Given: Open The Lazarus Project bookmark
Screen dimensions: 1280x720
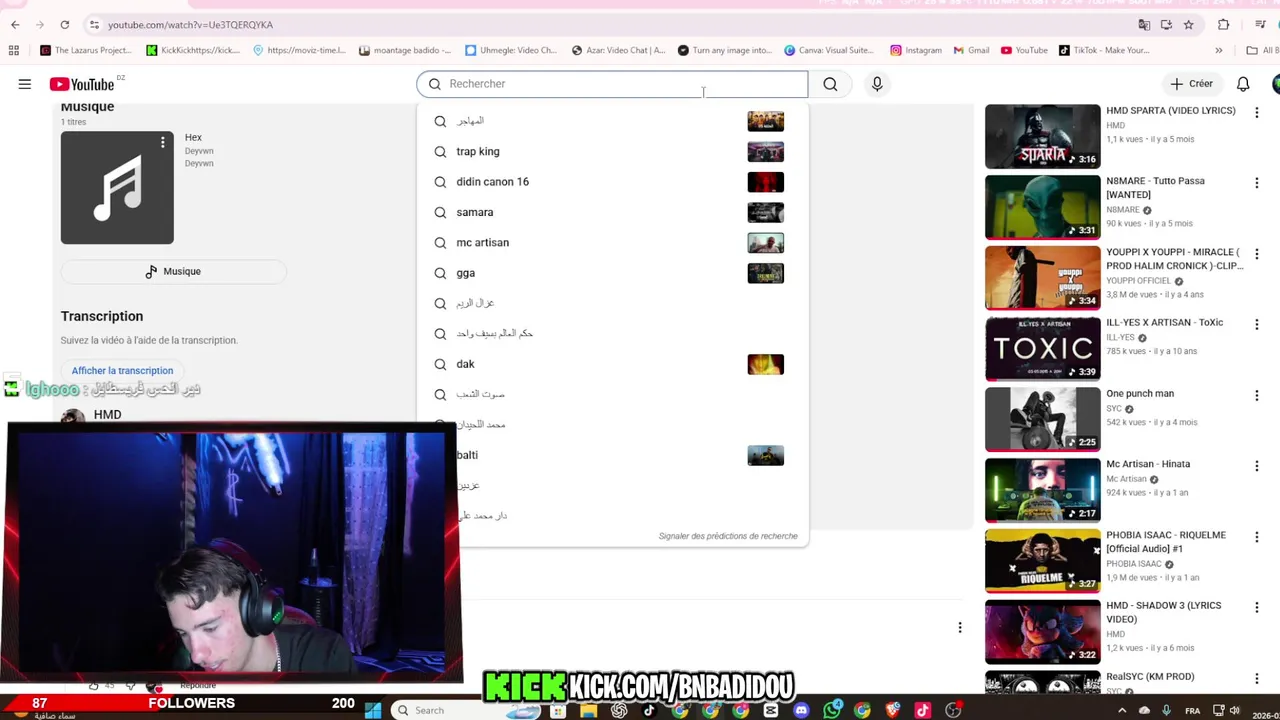Looking at the screenshot, I should click(85, 50).
